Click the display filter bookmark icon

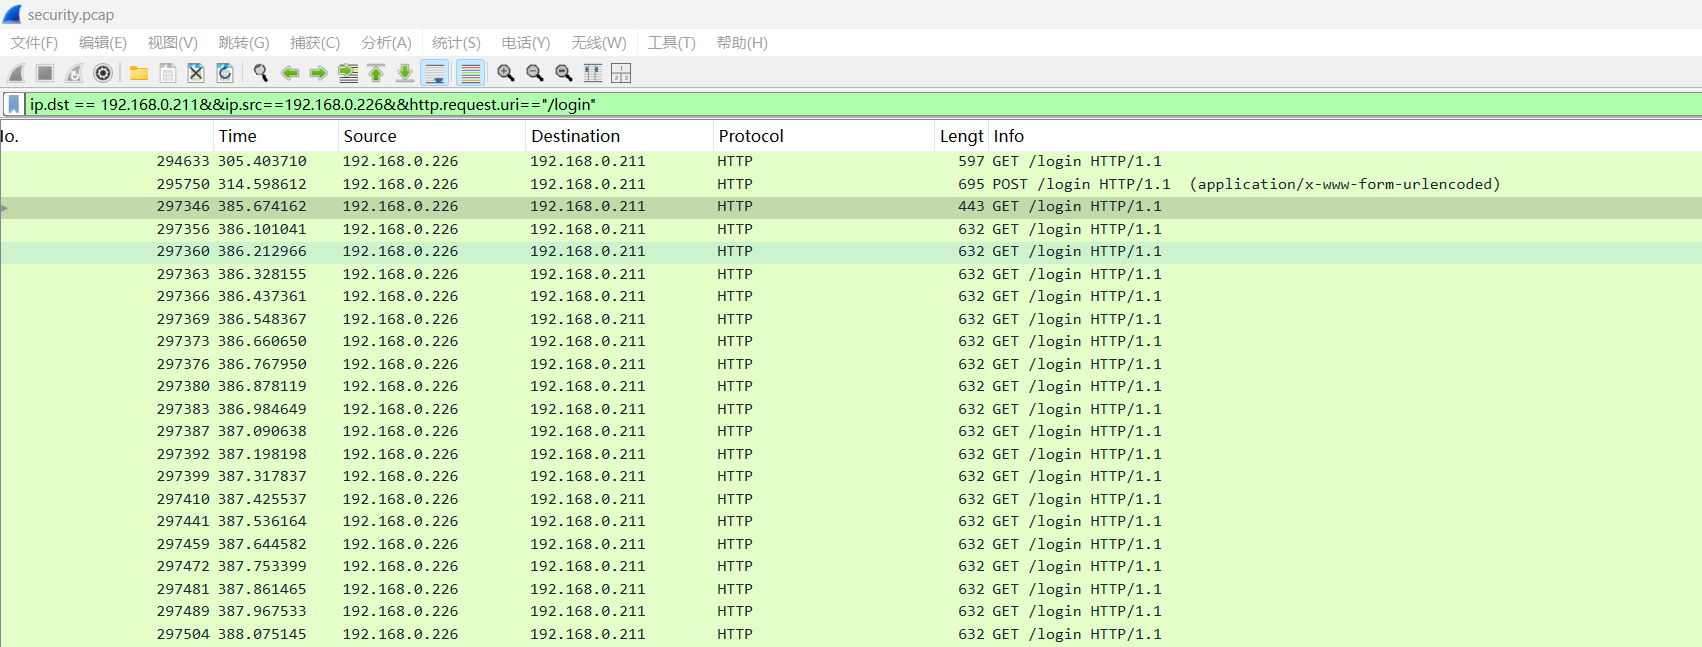(x=14, y=104)
